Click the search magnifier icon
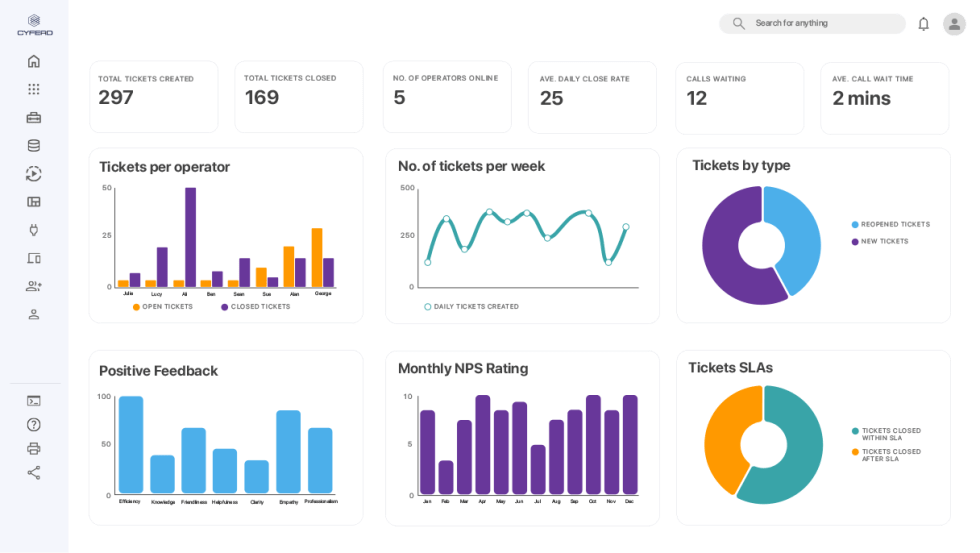Screen dimensions: 980x553 pyautogui.click(x=738, y=23)
